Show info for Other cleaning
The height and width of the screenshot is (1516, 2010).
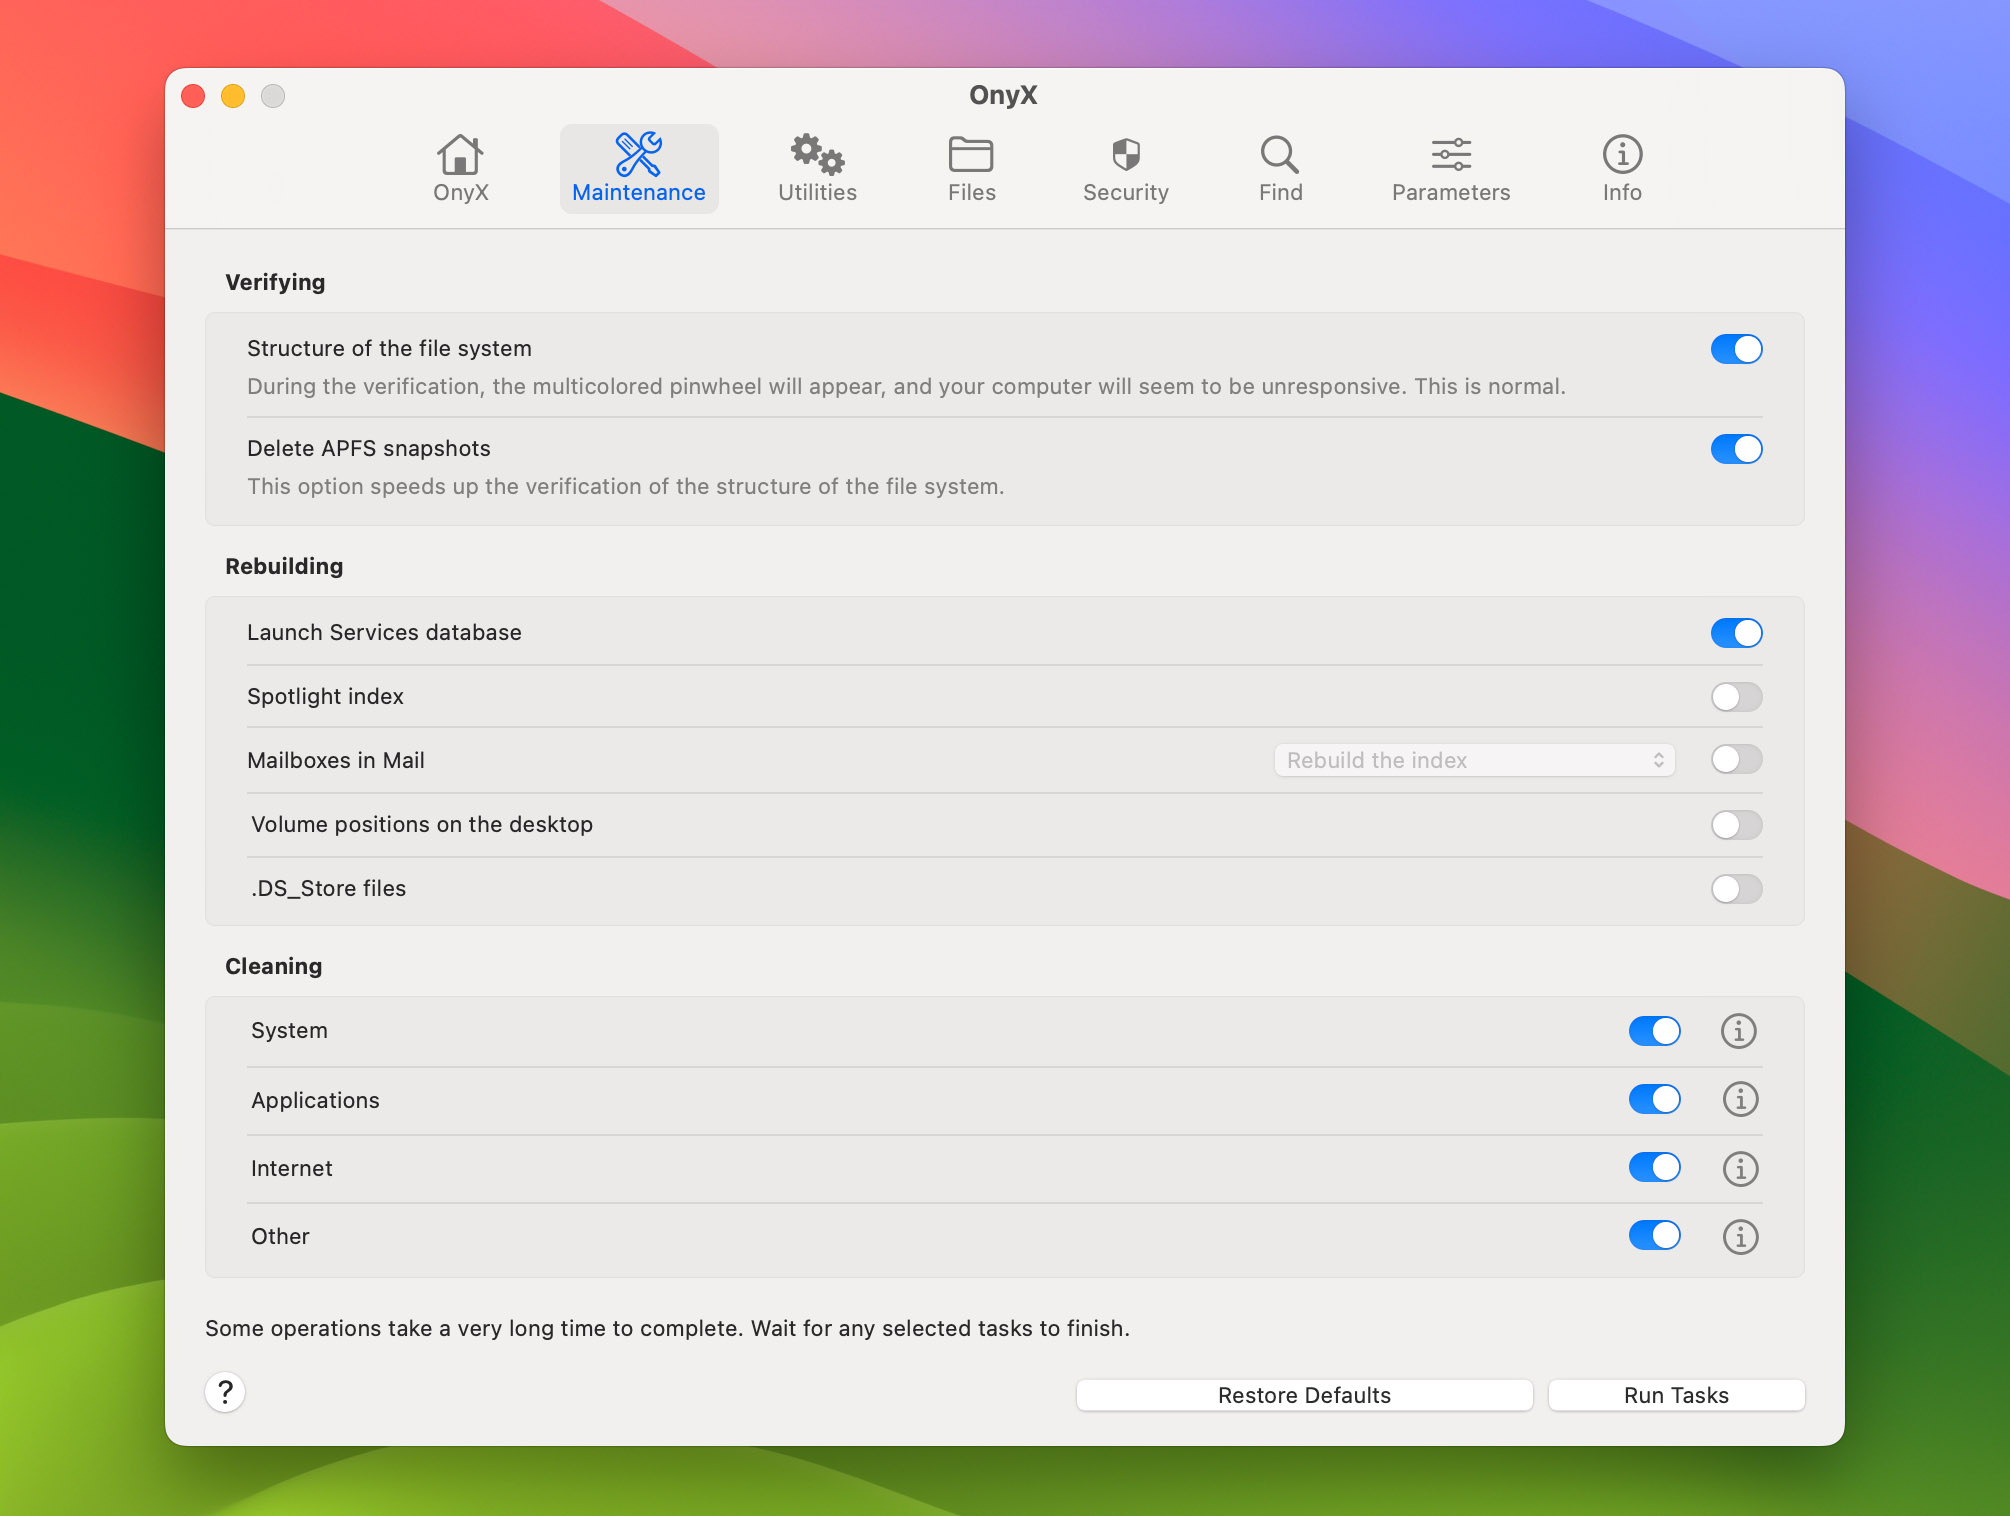(1740, 1237)
